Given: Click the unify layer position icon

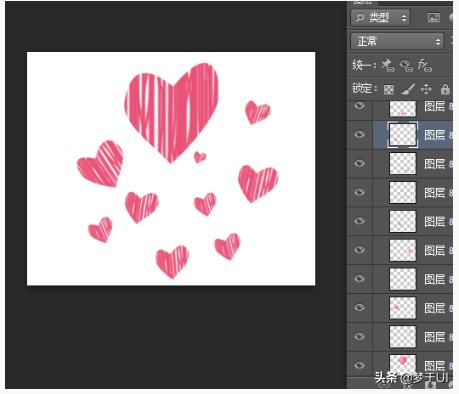Looking at the screenshot, I should [x=388, y=65].
